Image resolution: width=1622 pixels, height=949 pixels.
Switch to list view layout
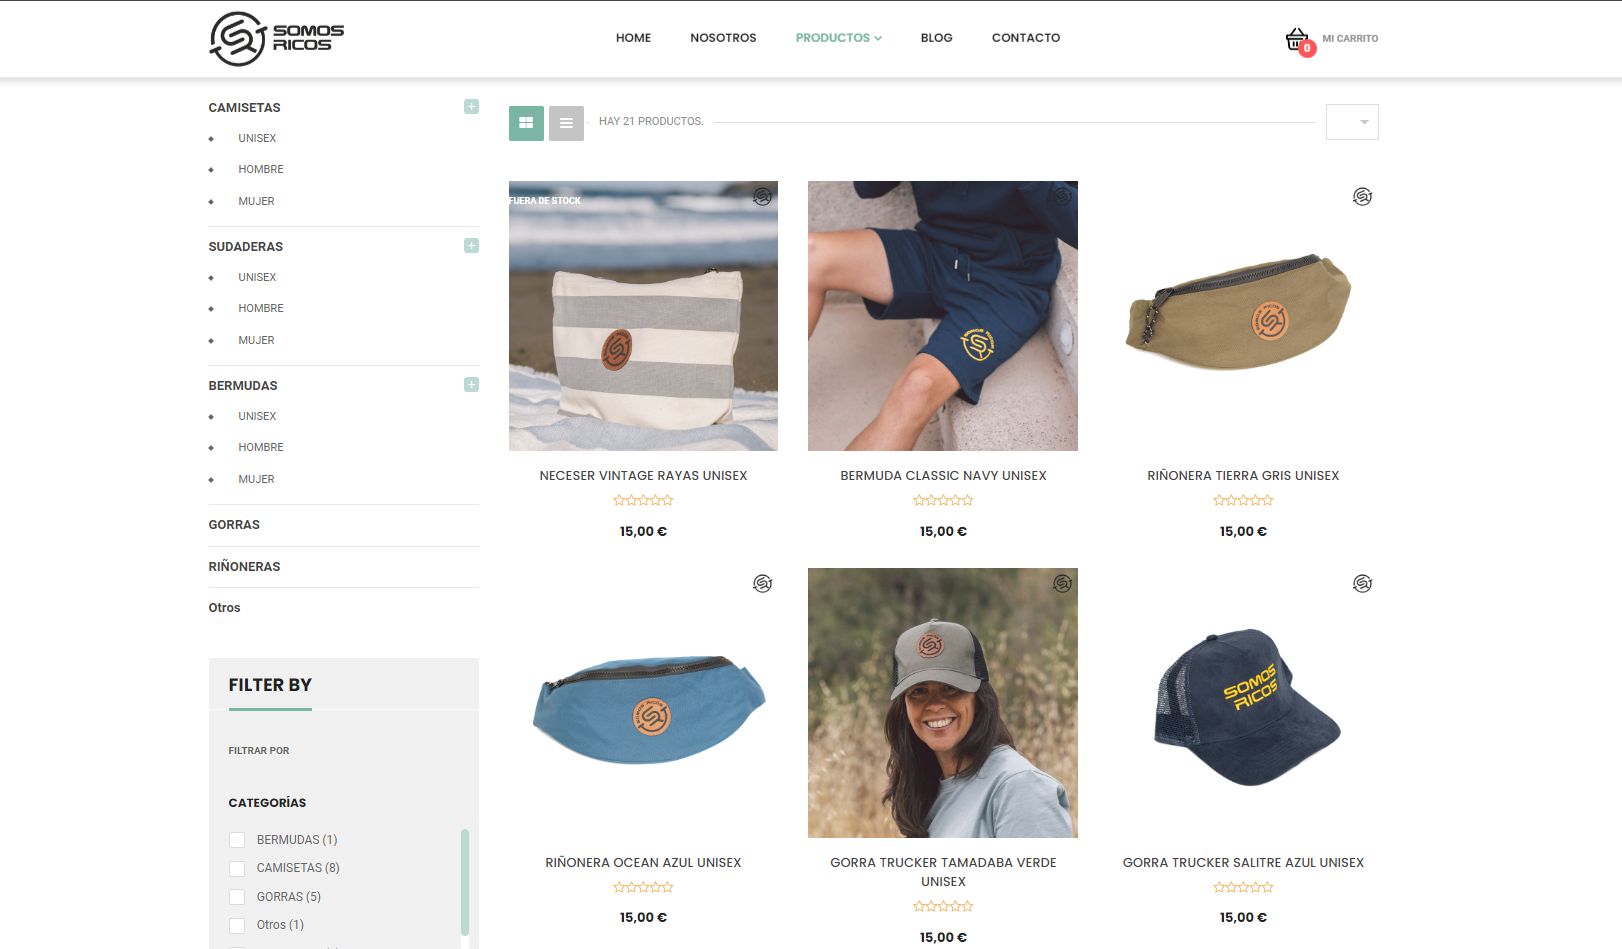pyautogui.click(x=566, y=123)
